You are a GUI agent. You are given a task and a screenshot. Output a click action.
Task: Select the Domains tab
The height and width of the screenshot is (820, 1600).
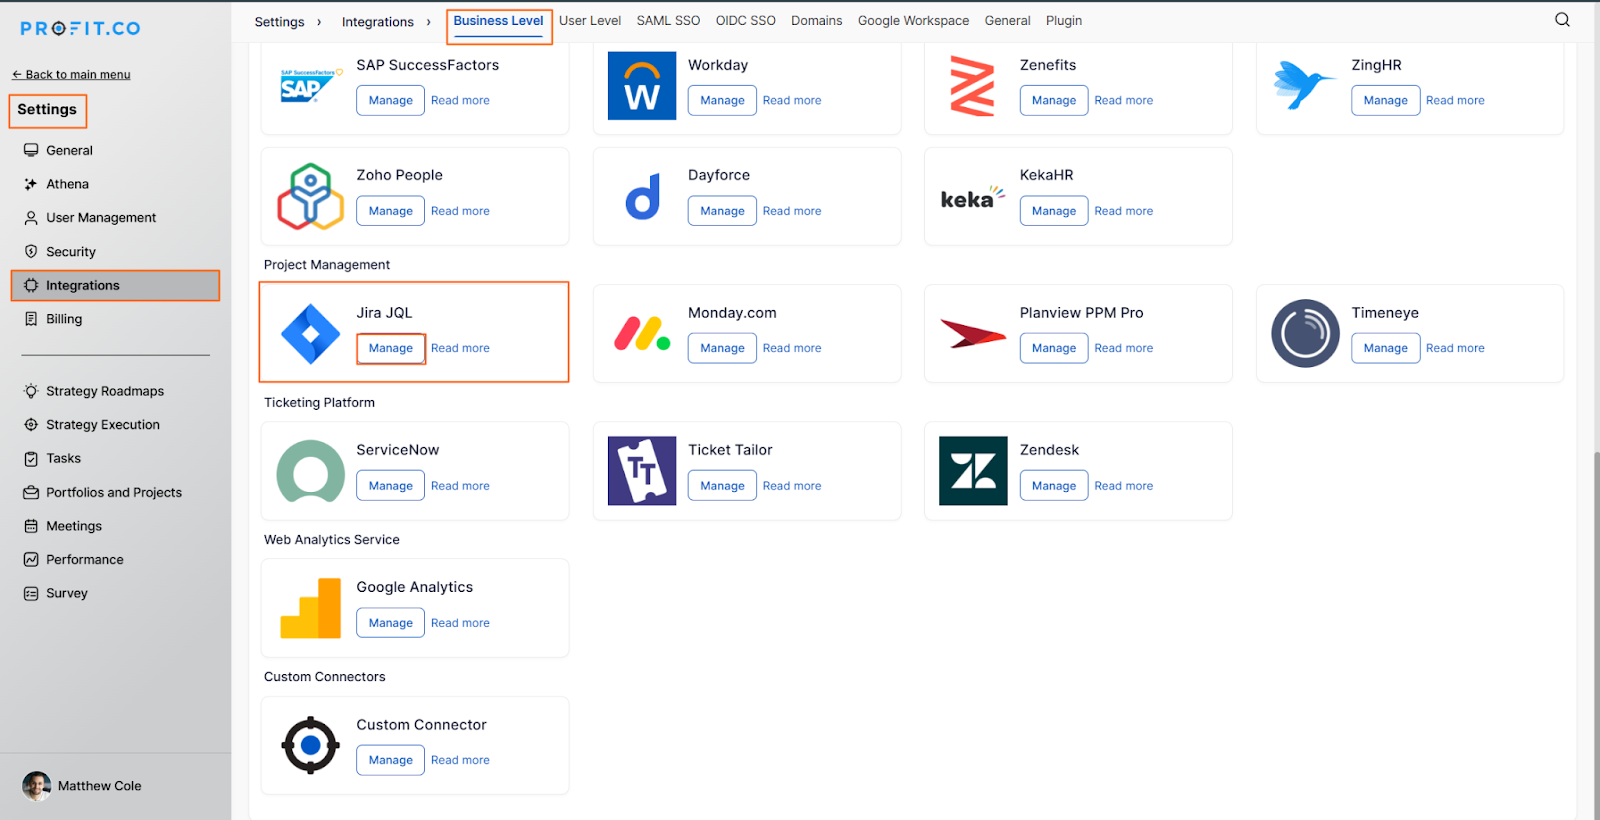tap(816, 21)
